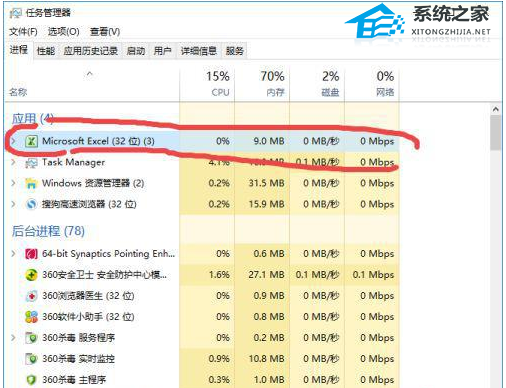Open the 文件(F) menu
The width and height of the screenshot is (506, 388).
[23, 32]
